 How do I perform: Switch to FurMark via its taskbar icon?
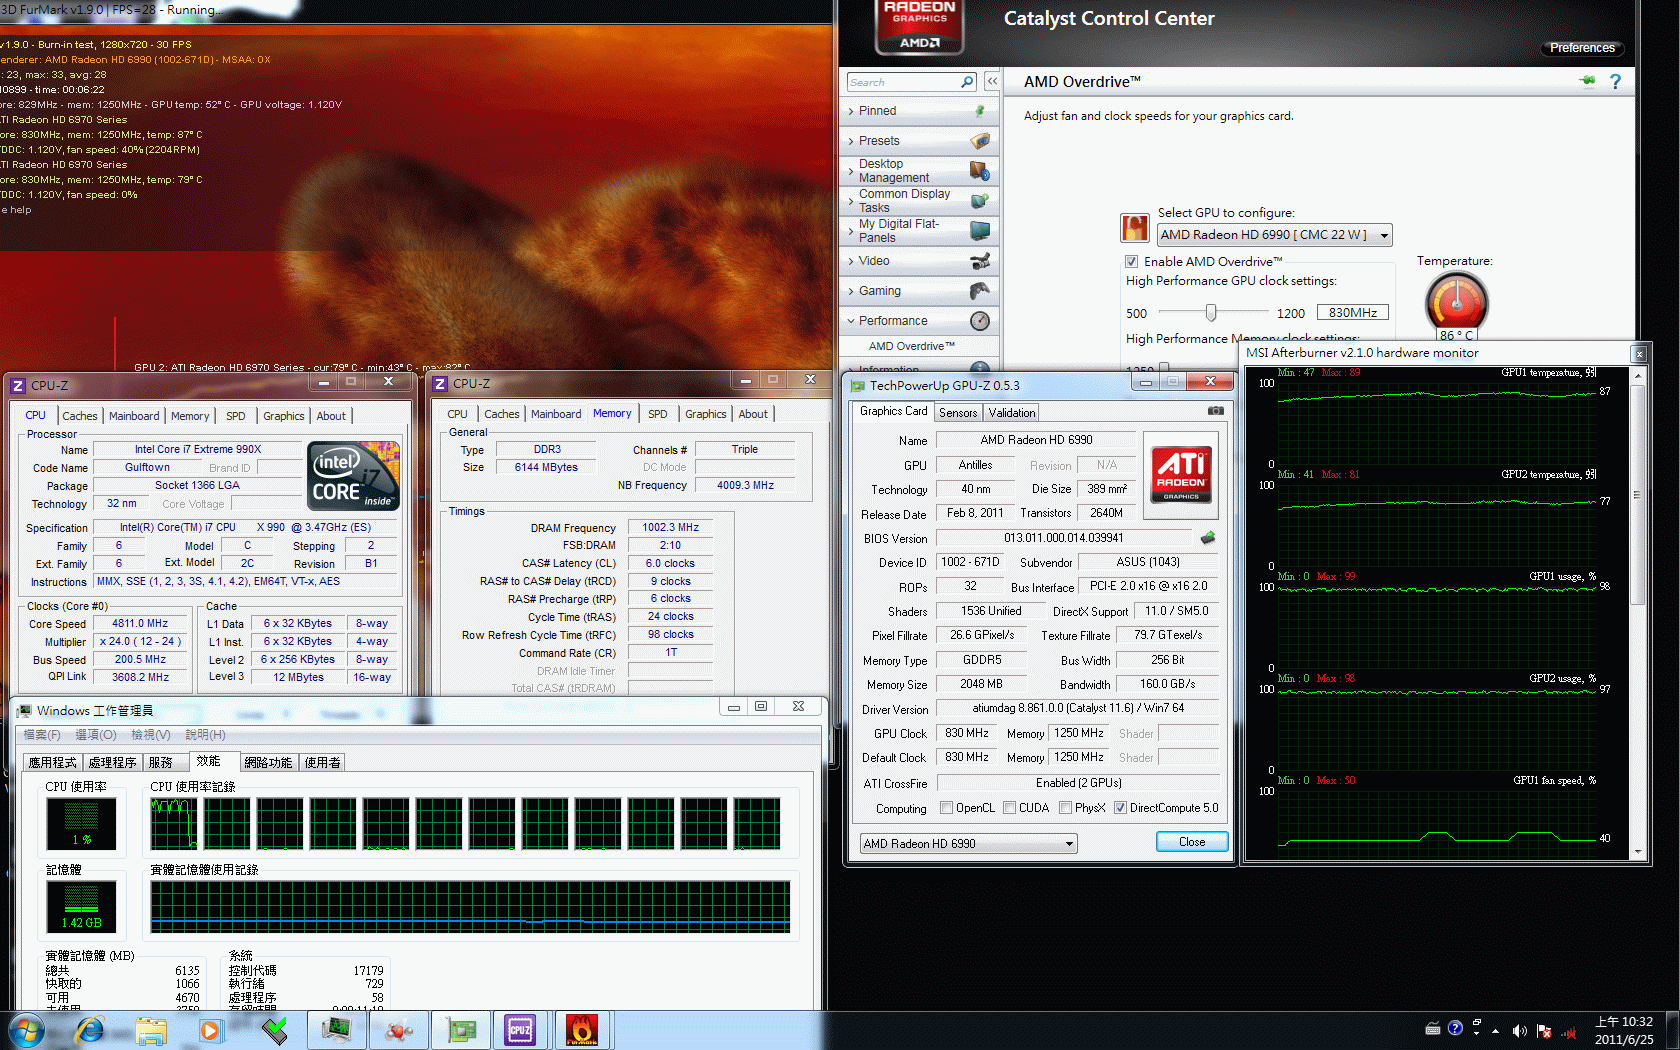point(582,1030)
